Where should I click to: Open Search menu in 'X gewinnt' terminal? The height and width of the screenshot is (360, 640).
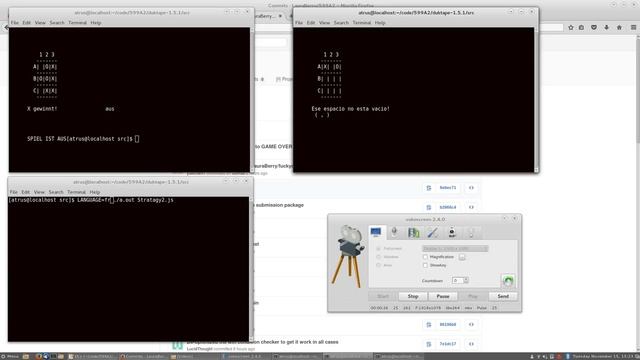[57, 23]
